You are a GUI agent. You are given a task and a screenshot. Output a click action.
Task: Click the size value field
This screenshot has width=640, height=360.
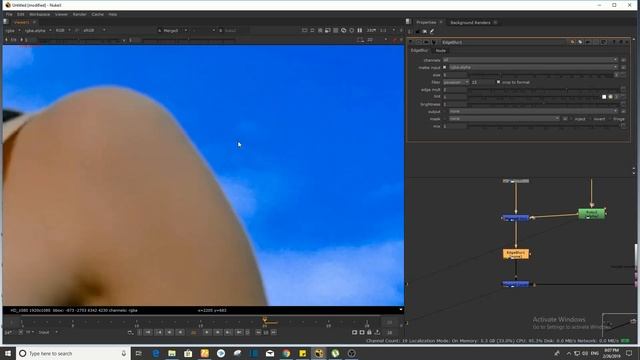[x=455, y=75]
